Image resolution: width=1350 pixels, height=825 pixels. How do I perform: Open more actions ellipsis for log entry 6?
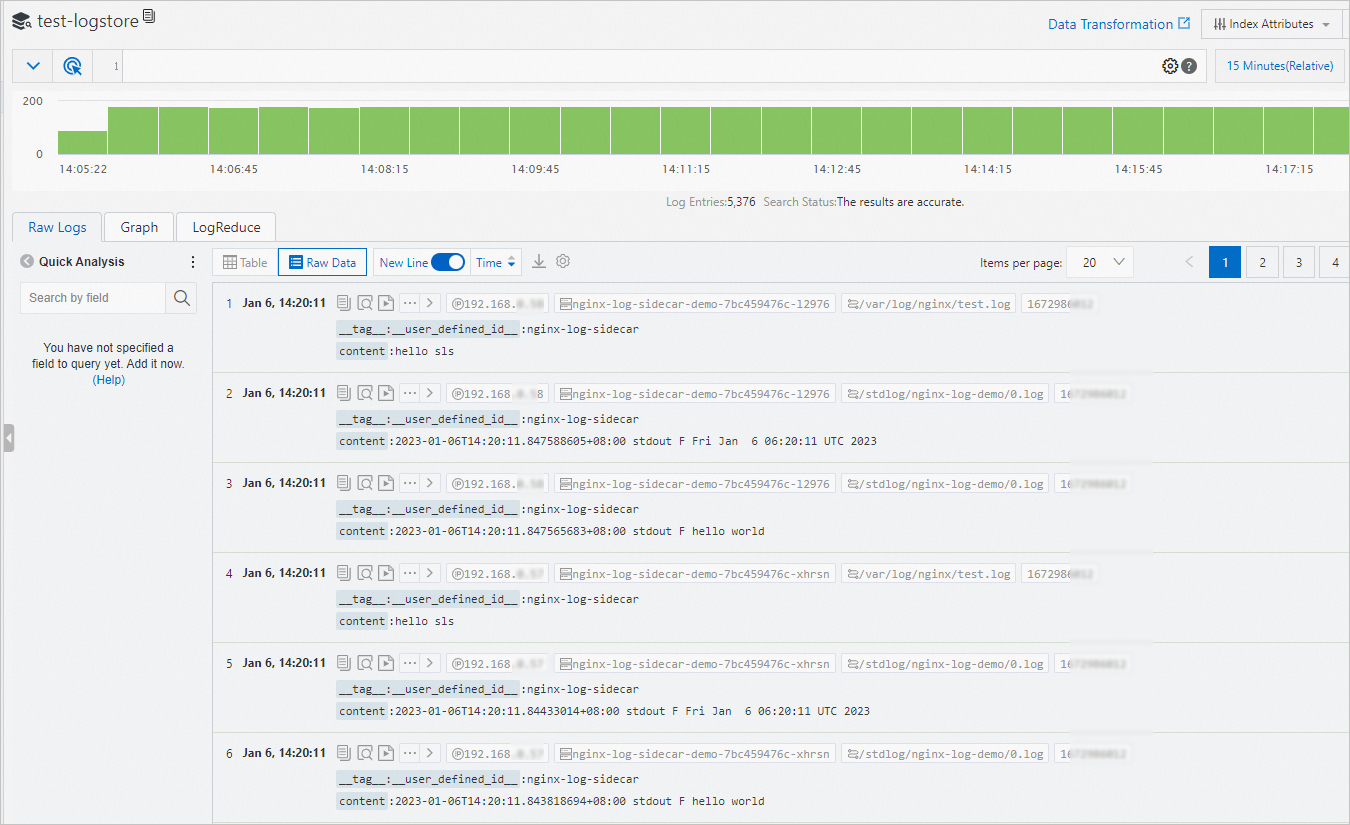(410, 753)
